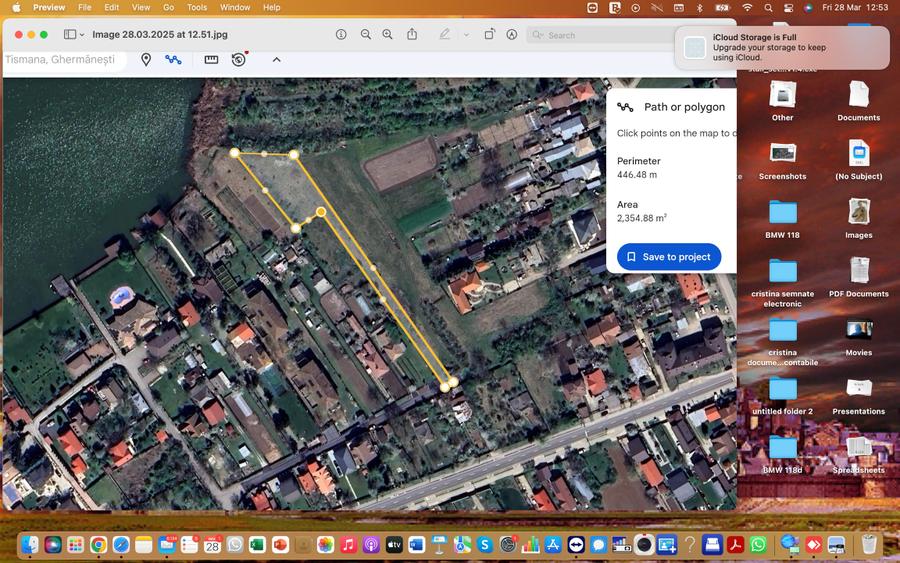Screen dimensions: 900x563
Task: Click the Share icon in the toolbar
Action: (412, 34)
